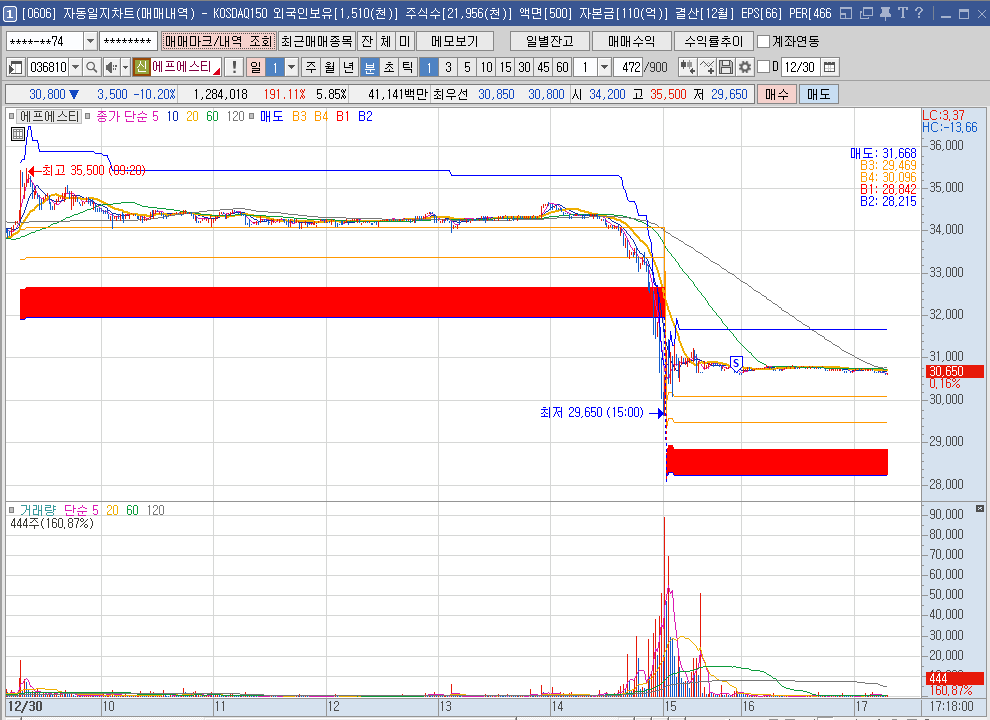
Task: Click the exclamation mark info icon
Action: pyautogui.click(x=234, y=67)
